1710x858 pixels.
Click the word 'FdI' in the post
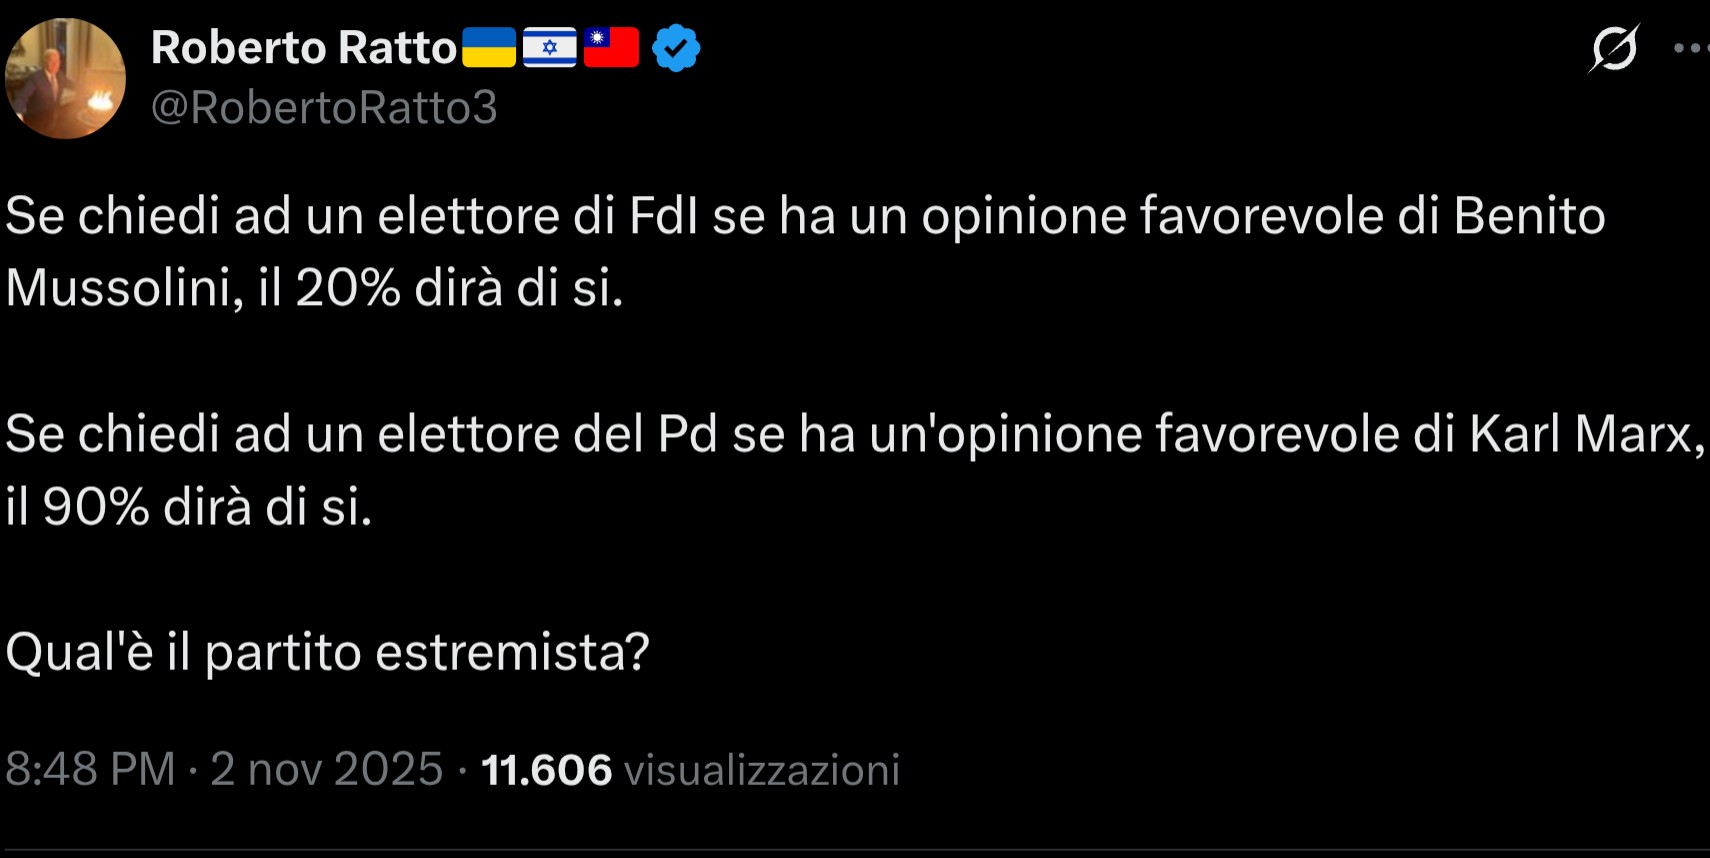[664, 216]
